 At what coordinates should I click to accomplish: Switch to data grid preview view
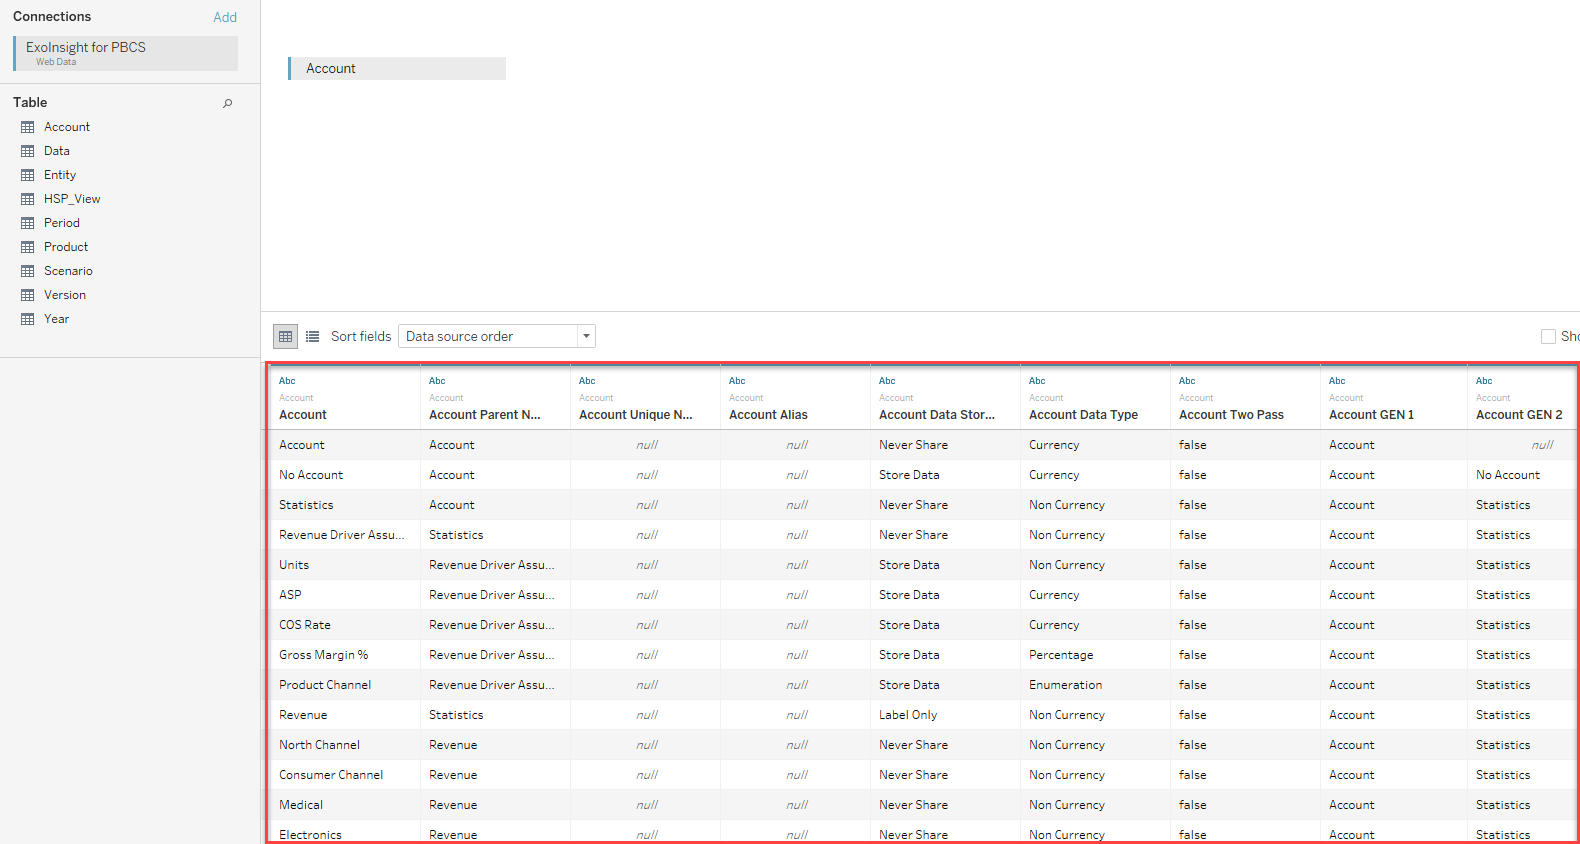coord(286,336)
